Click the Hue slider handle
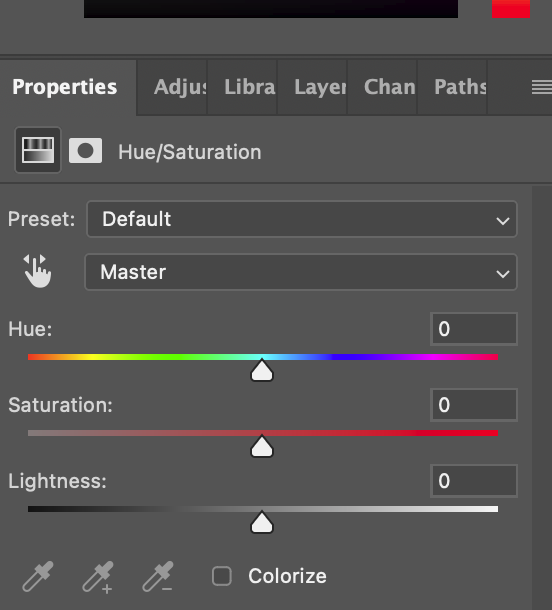The width and height of the screenshot is (552, 610). click(262, 370)
